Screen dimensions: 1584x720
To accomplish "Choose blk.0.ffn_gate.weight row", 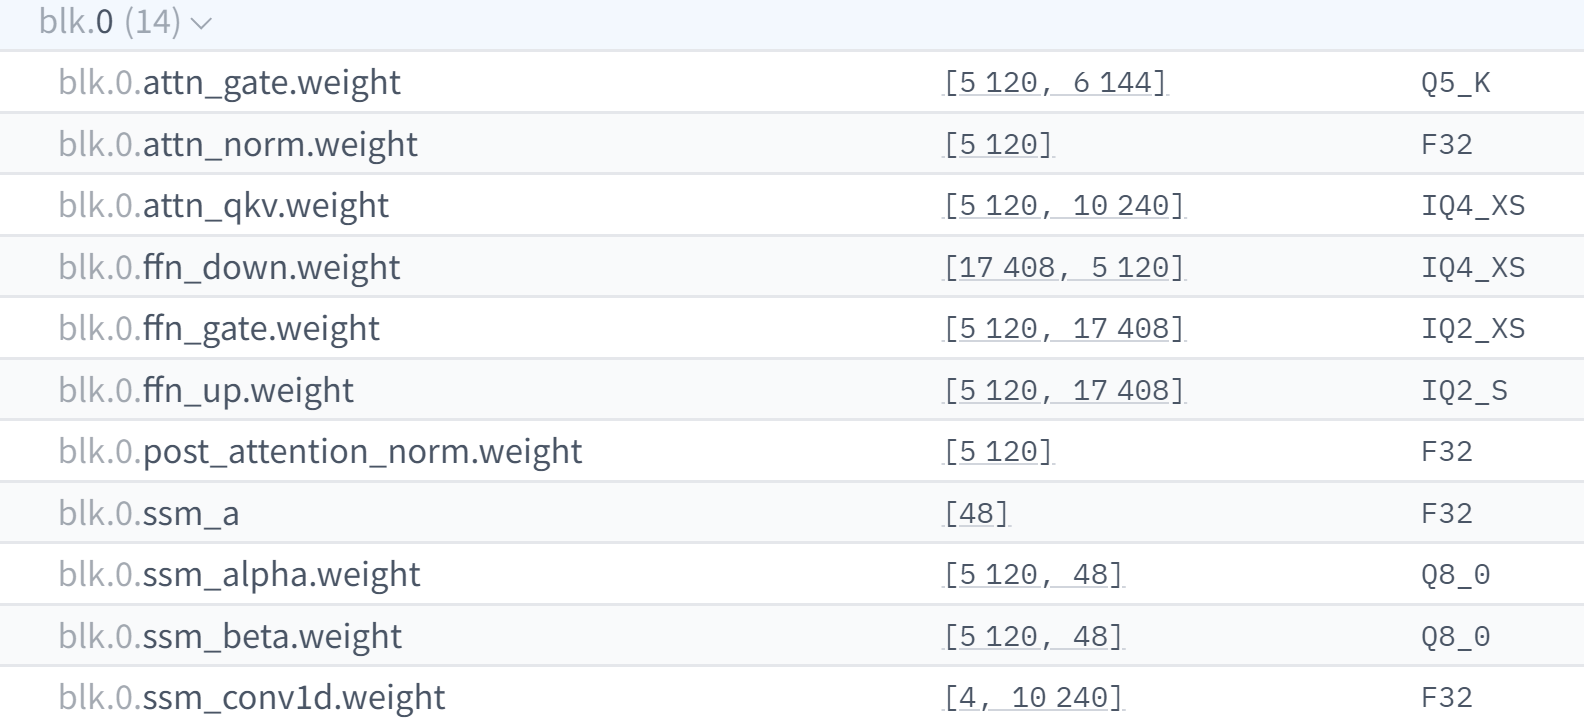I will pos(792,329).
